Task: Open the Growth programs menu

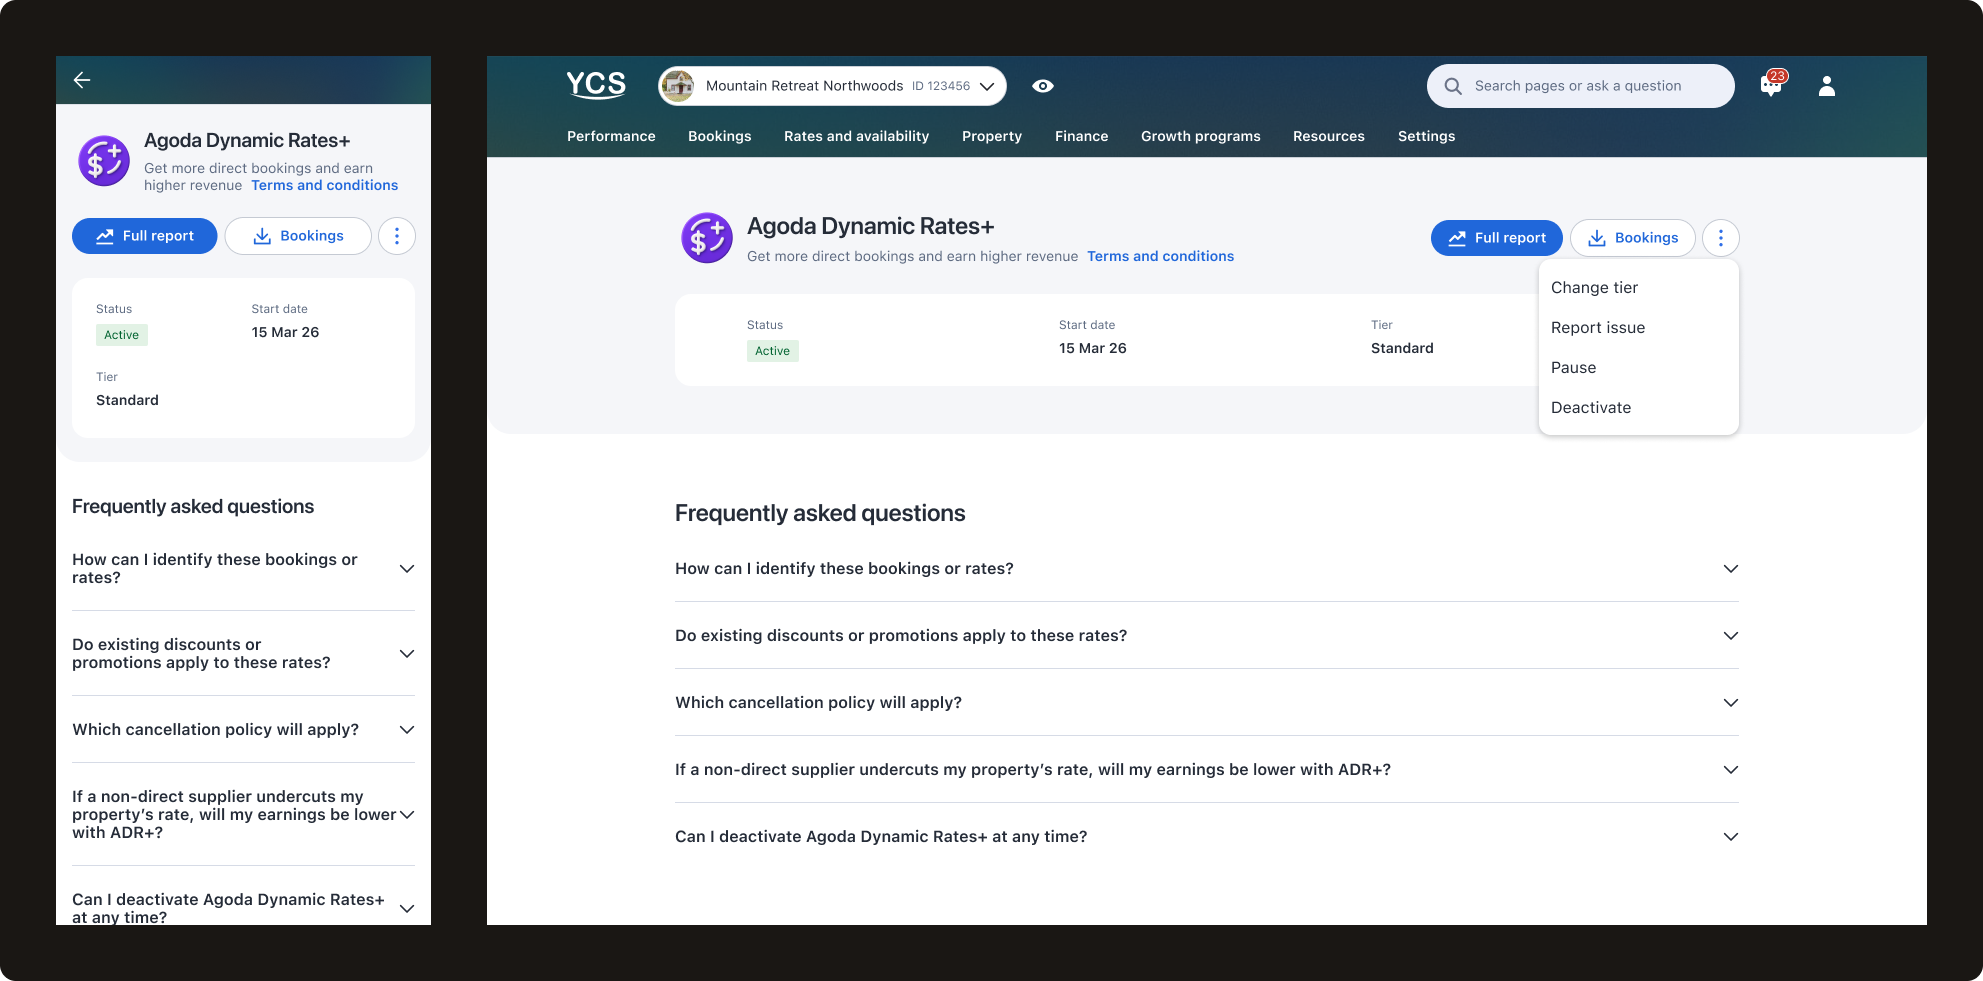Action: tap(1201, 136)
